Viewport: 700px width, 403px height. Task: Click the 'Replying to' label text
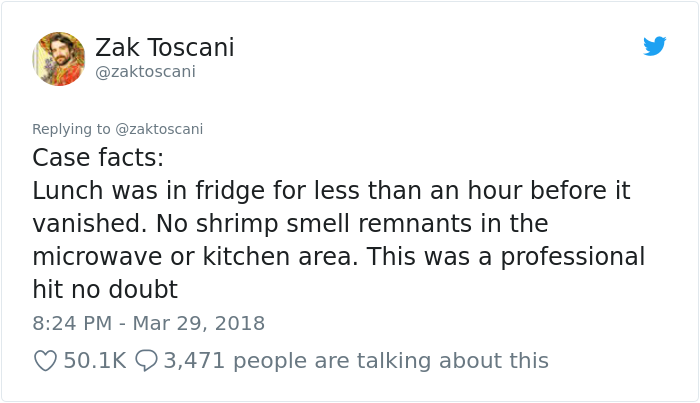tap(72, 129)
